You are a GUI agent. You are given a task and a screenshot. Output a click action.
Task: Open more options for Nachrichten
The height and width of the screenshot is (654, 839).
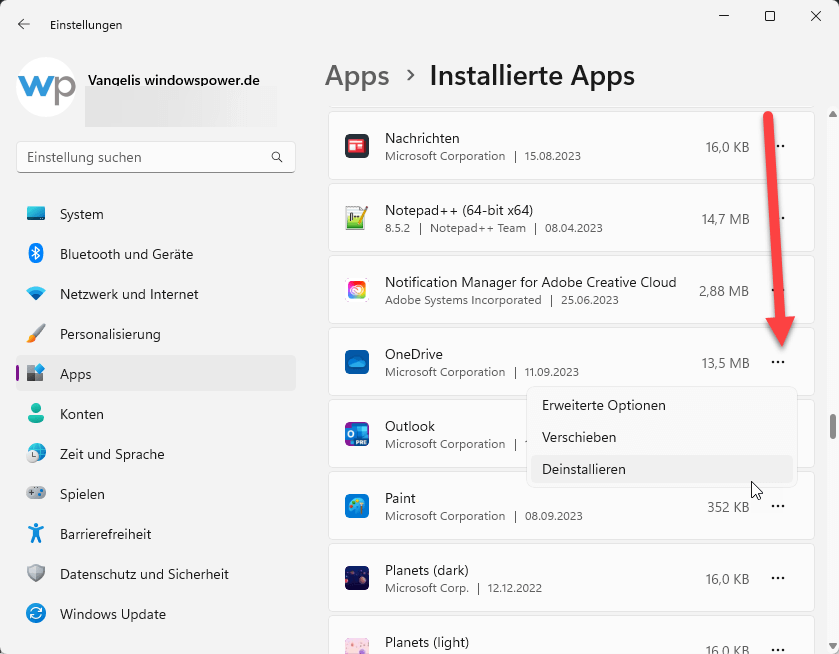[x=780, y=146]
